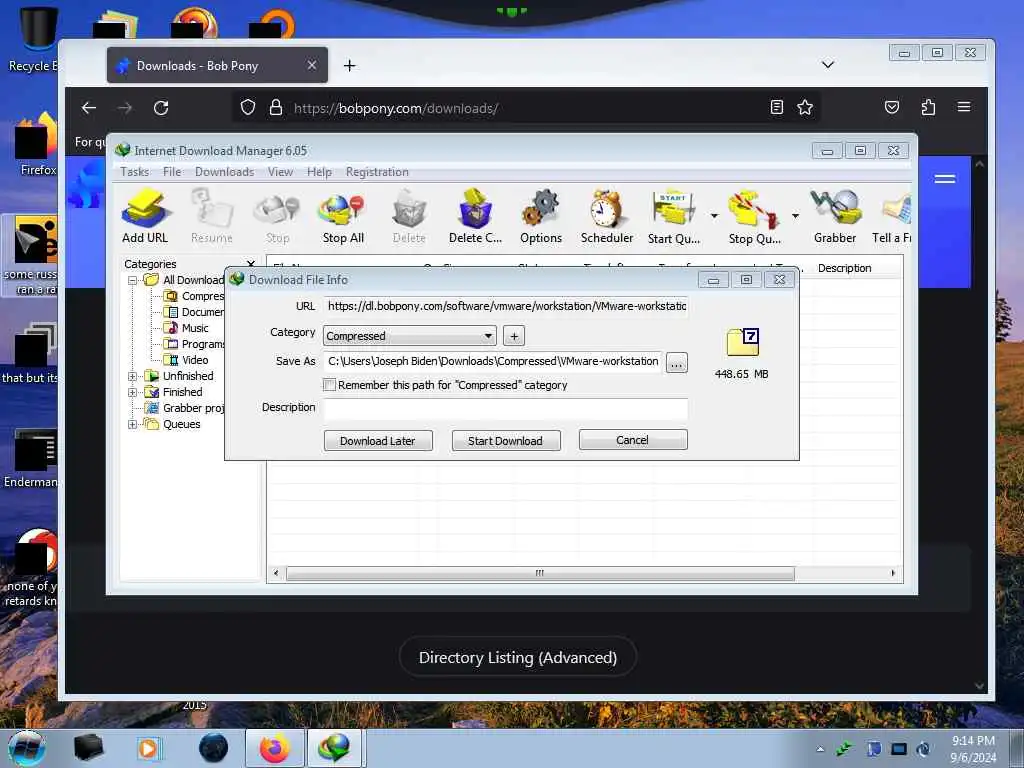Close the Downloads - Bob Pony tab
Image resolution: width=1024 pixels, height=768 pixels.
(312, 65)
